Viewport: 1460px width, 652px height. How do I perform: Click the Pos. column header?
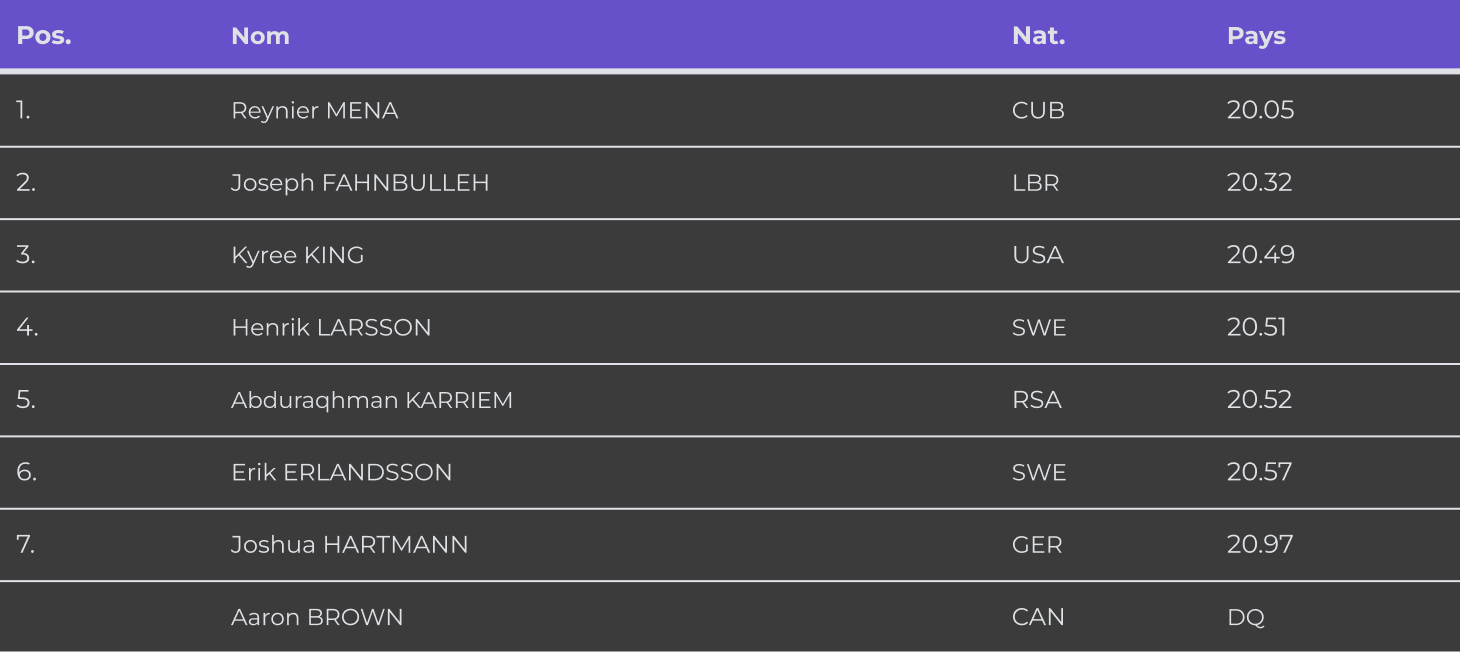(x=44, y=36)
